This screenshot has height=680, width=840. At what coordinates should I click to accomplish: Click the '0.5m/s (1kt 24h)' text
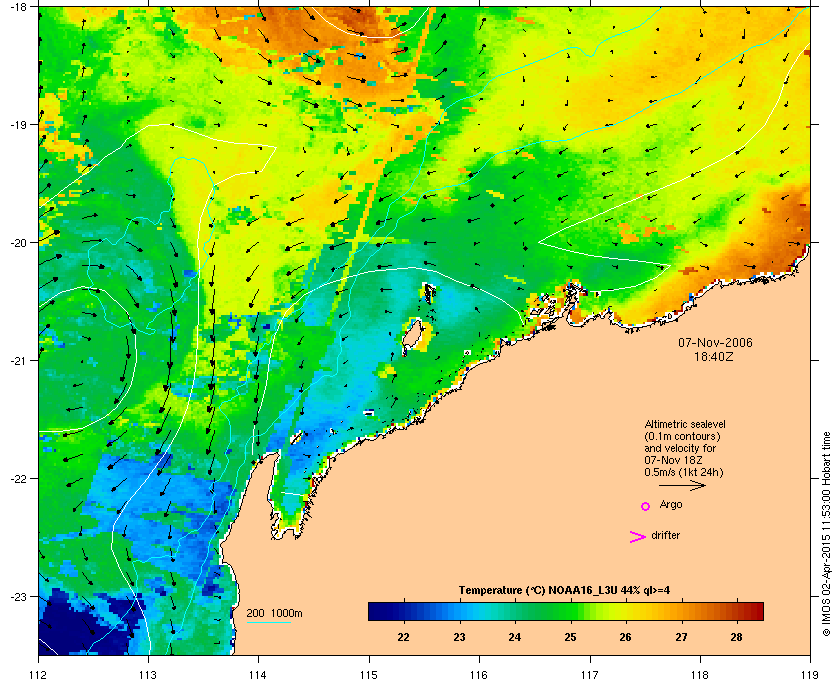pyautogui.click(x=684, y=472)
